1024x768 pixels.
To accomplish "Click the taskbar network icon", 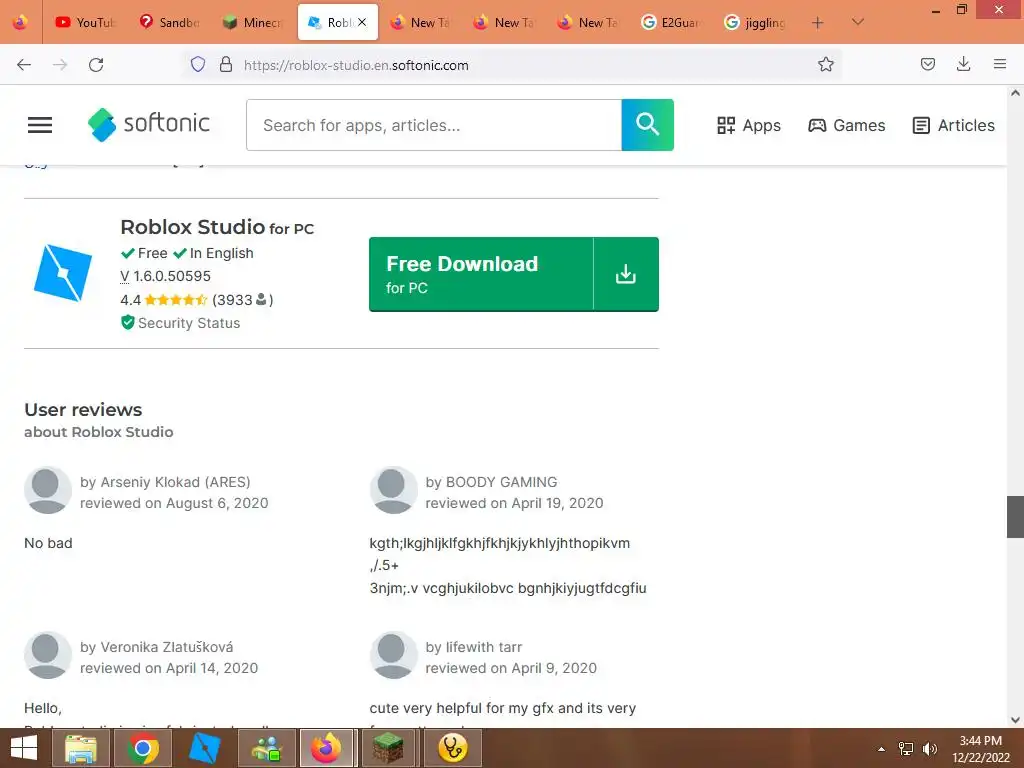I will pyautogui.click(x=906, y=749).
